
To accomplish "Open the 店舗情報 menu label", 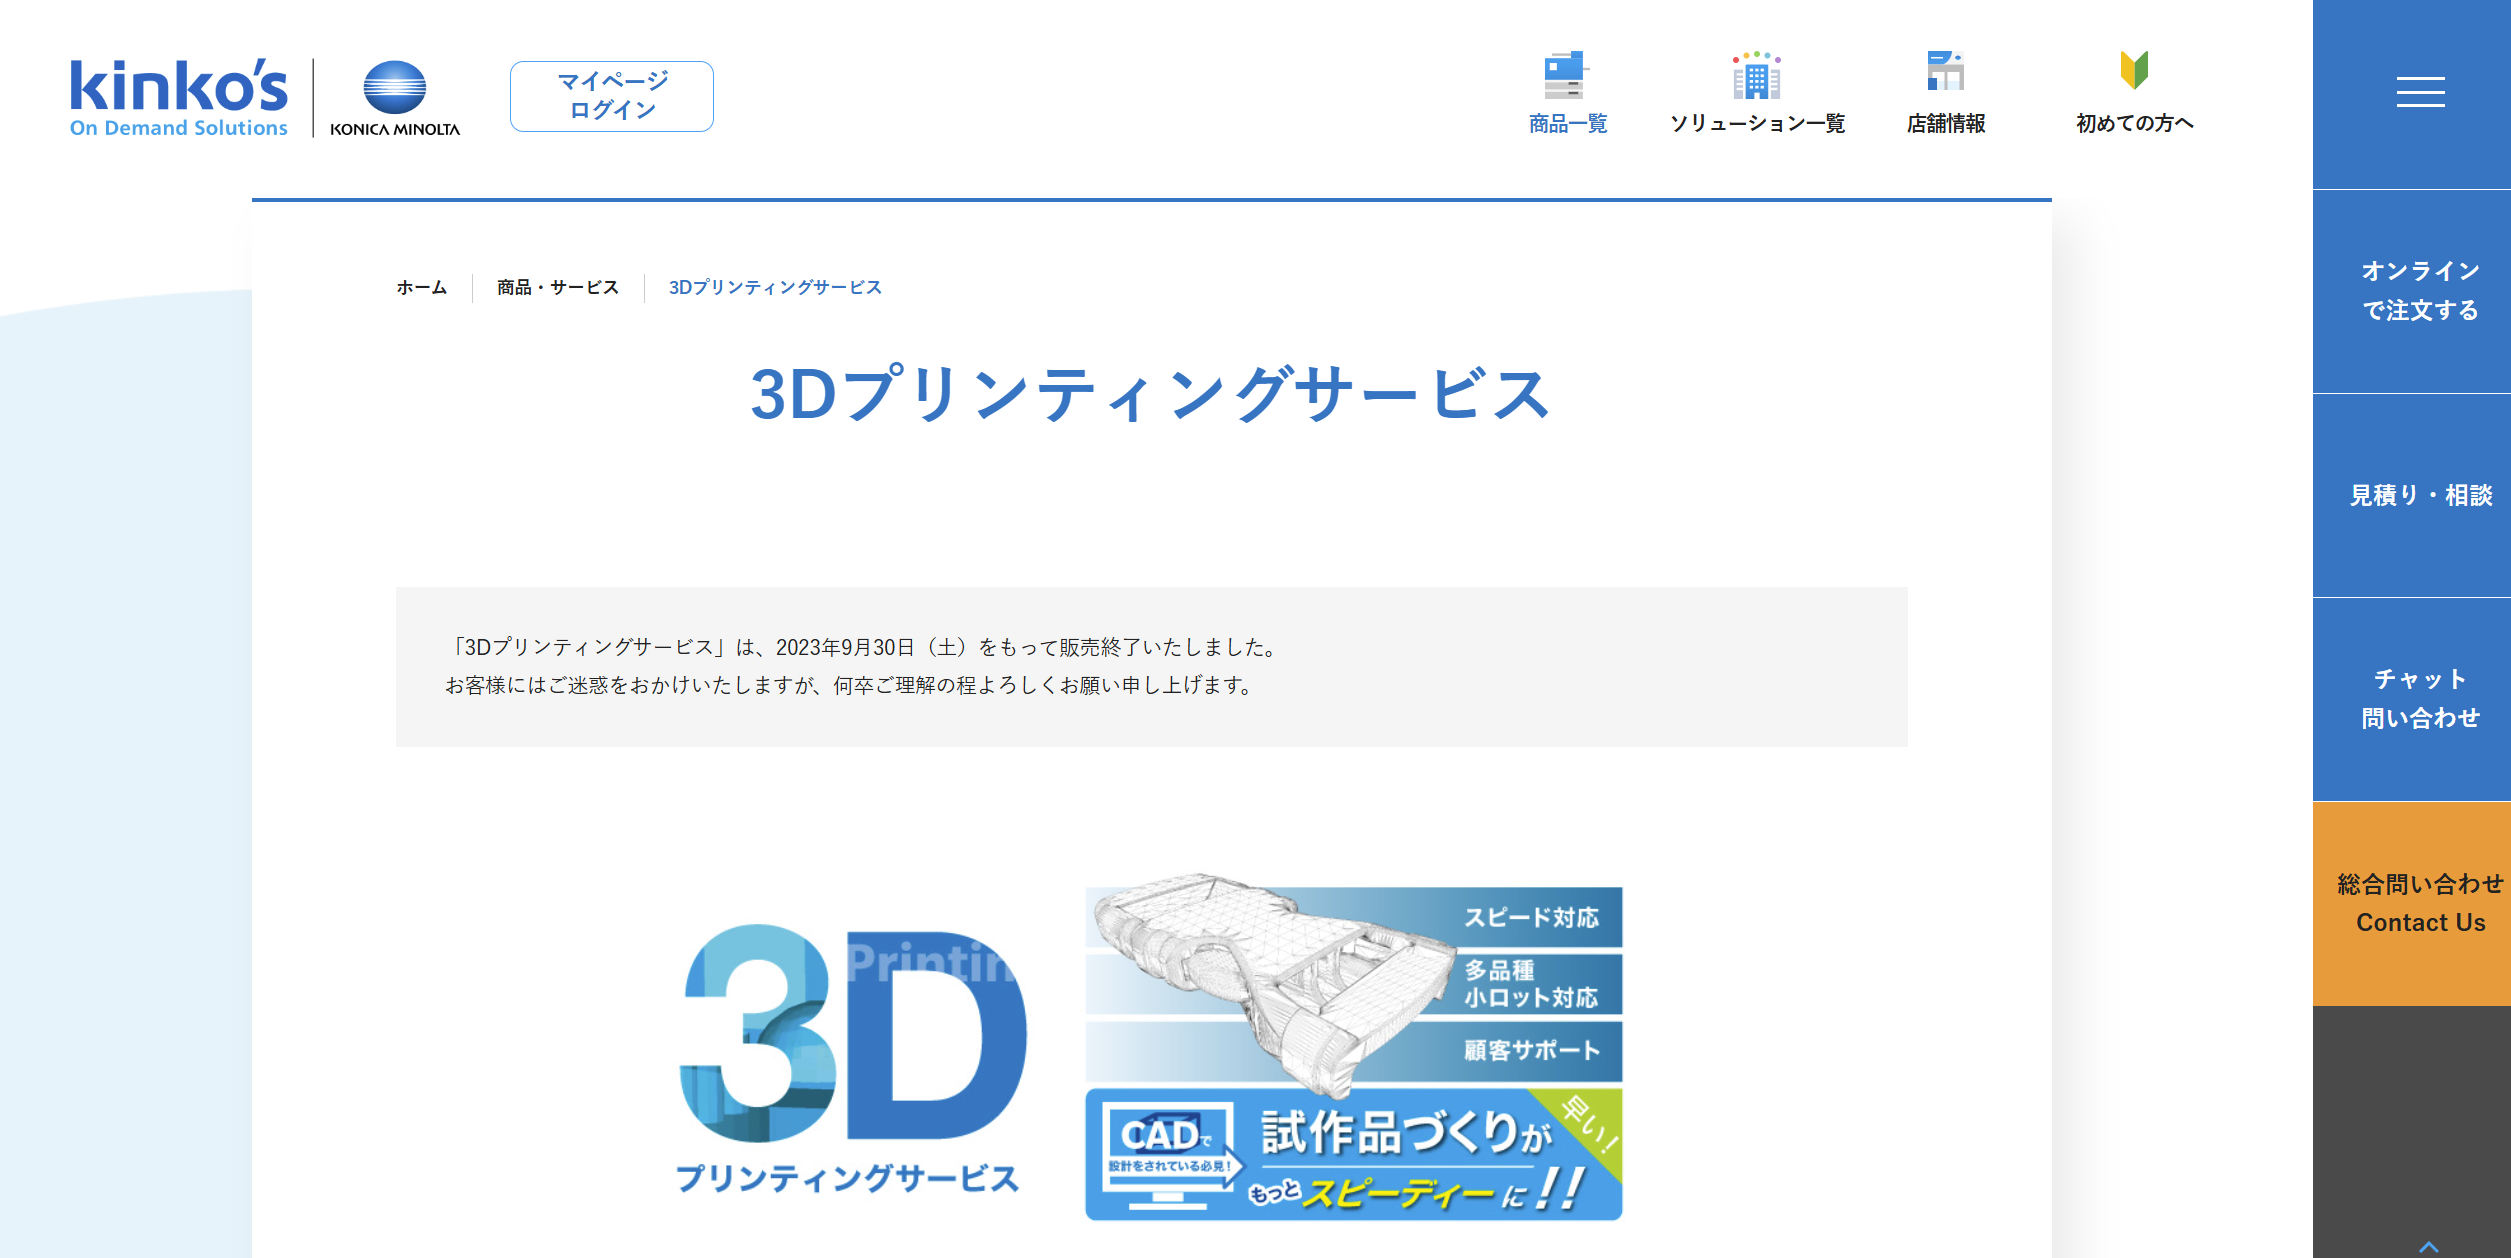I will (x=1946, y=124).
